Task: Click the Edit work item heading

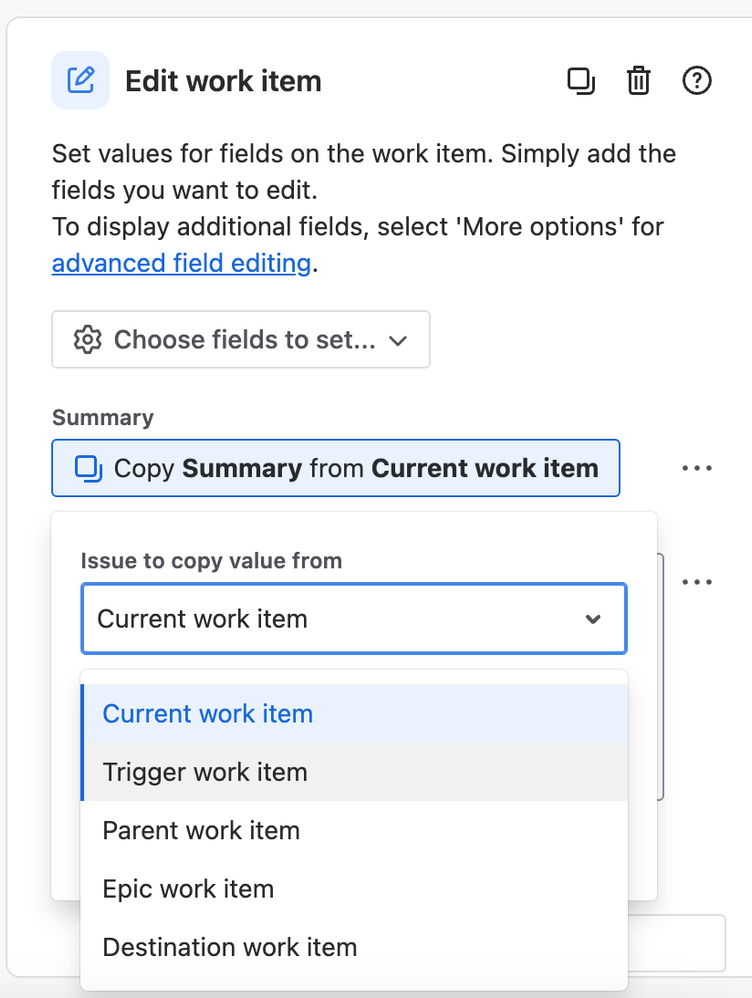Action: point(223,81)
